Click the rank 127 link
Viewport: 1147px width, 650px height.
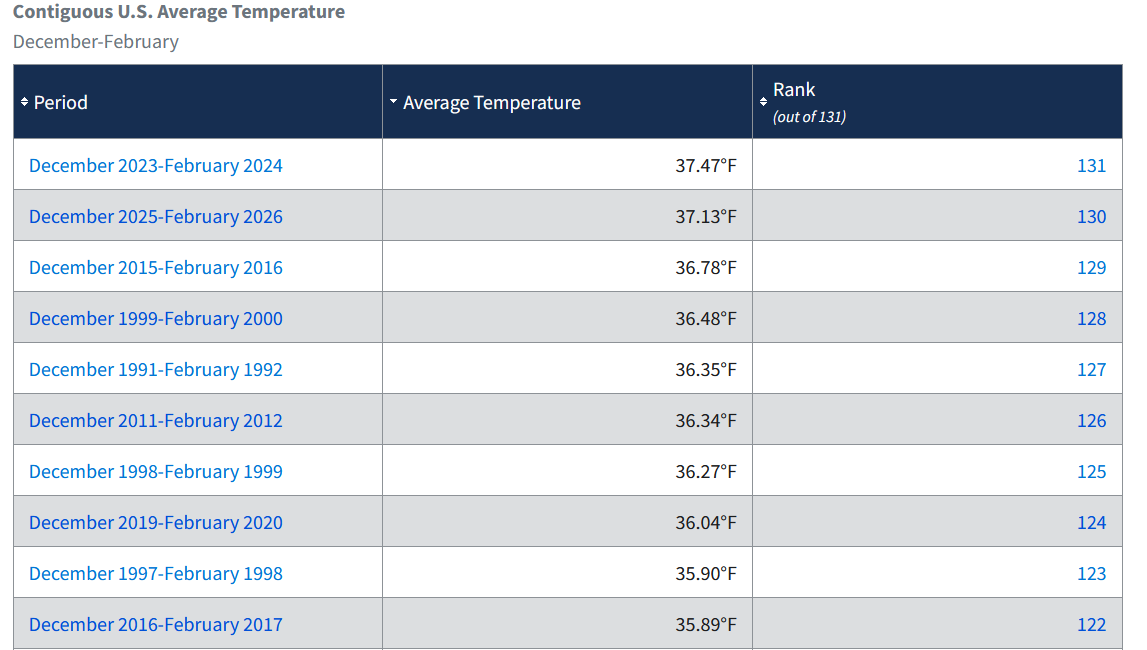tap(1091, 370)
